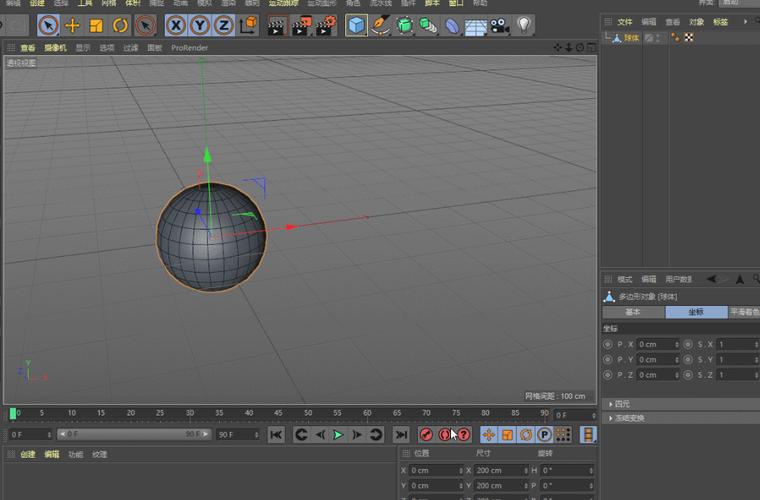Go to next keyframe

[376, 435]
